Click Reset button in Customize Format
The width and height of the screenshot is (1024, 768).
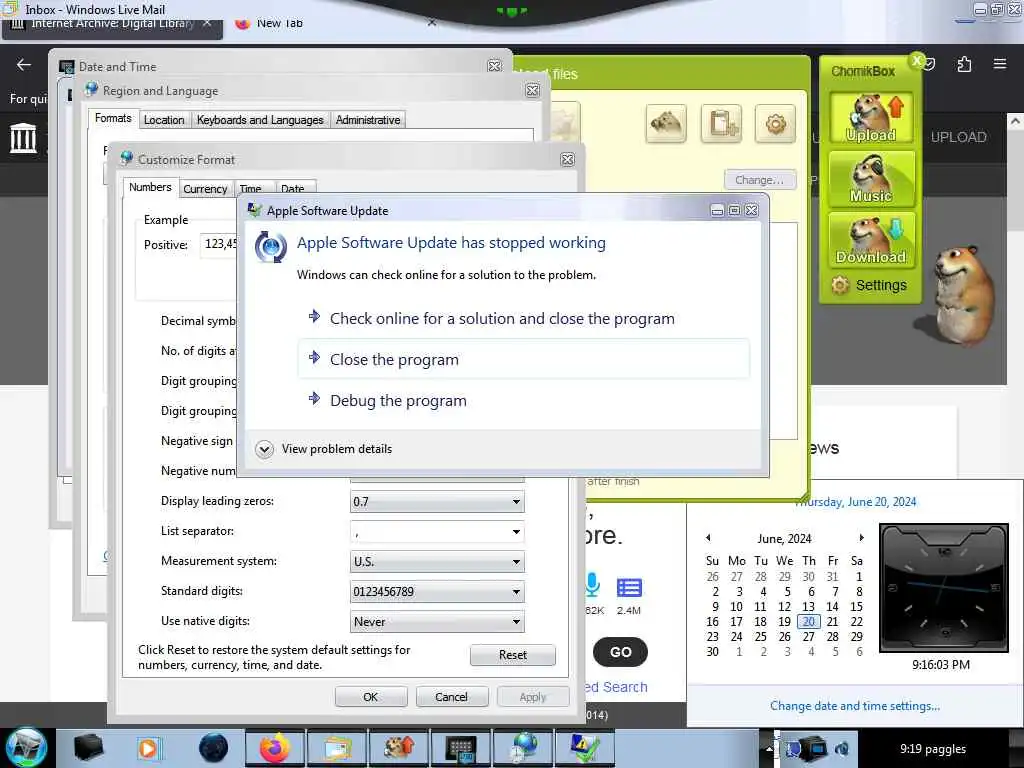[513, 655]
